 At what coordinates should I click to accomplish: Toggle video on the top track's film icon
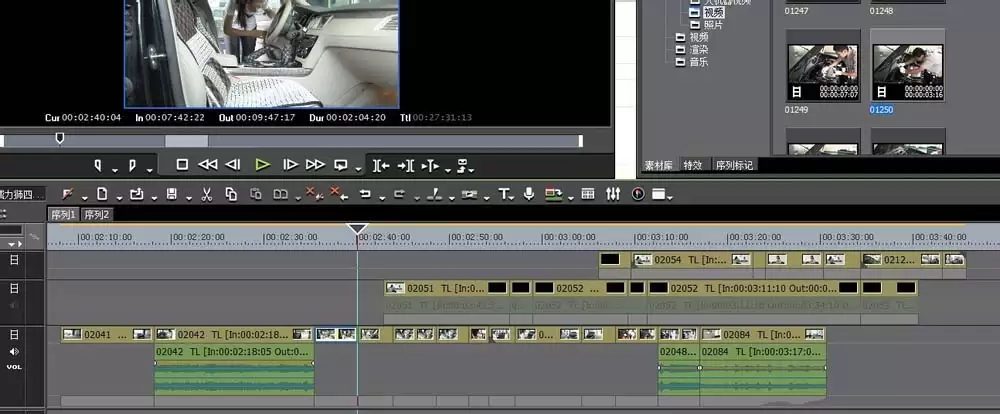[14, 260]
